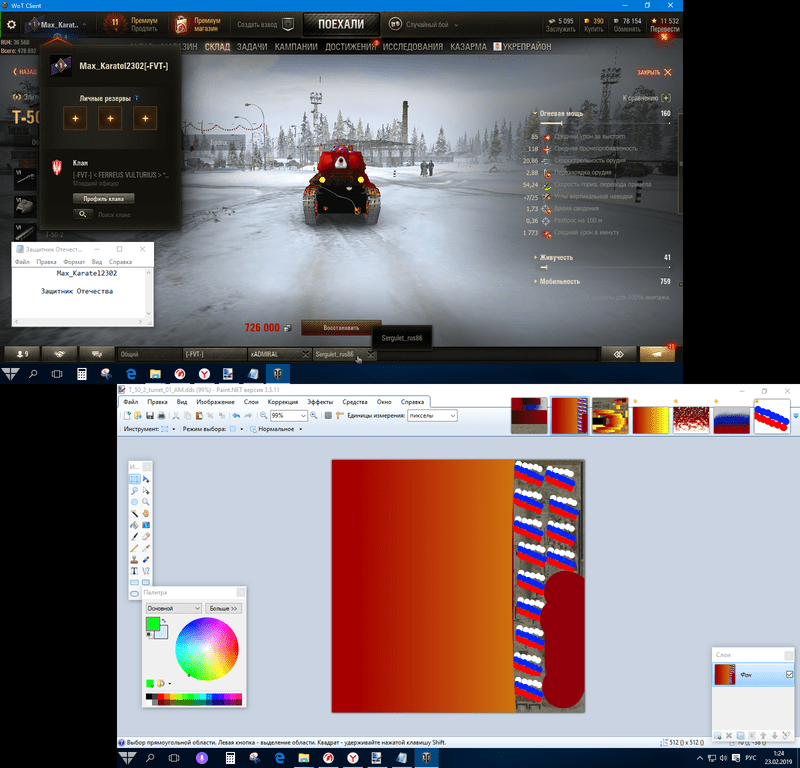Select the Lasso Select tool
The width and height of the screenshot is (800, 768).
tap(134, 491)
